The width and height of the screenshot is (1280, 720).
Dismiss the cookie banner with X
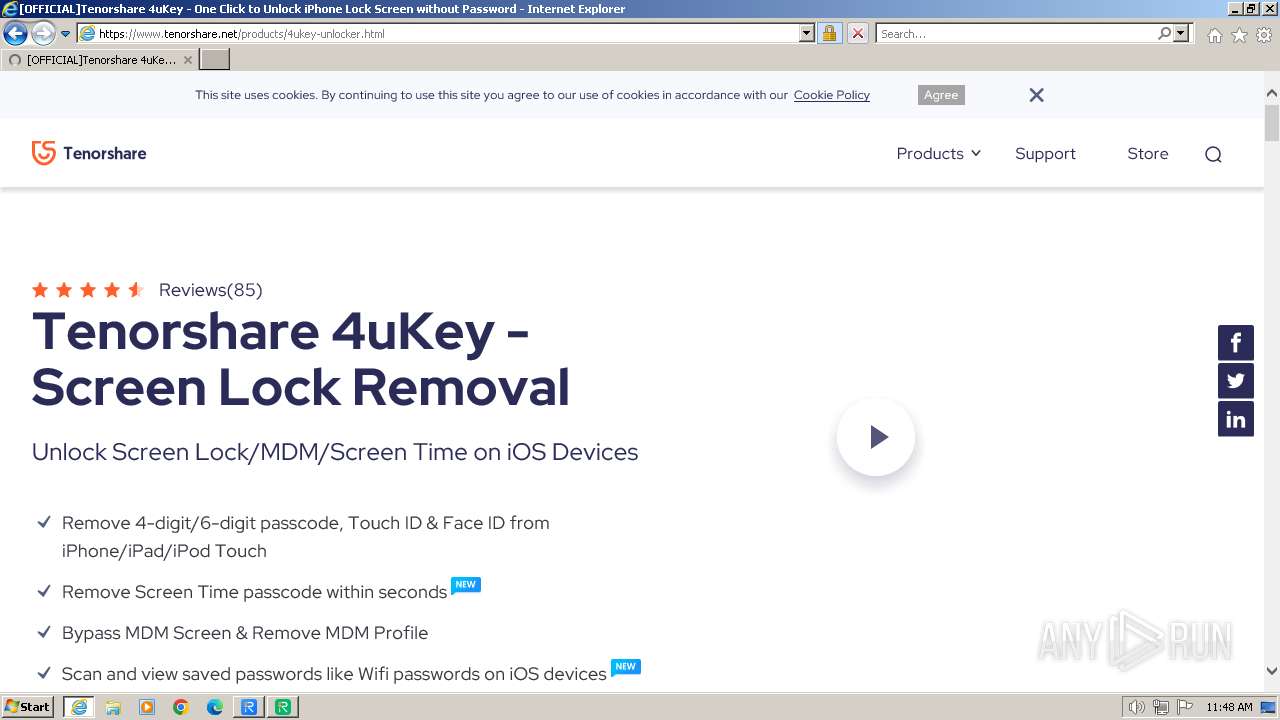1036,95
